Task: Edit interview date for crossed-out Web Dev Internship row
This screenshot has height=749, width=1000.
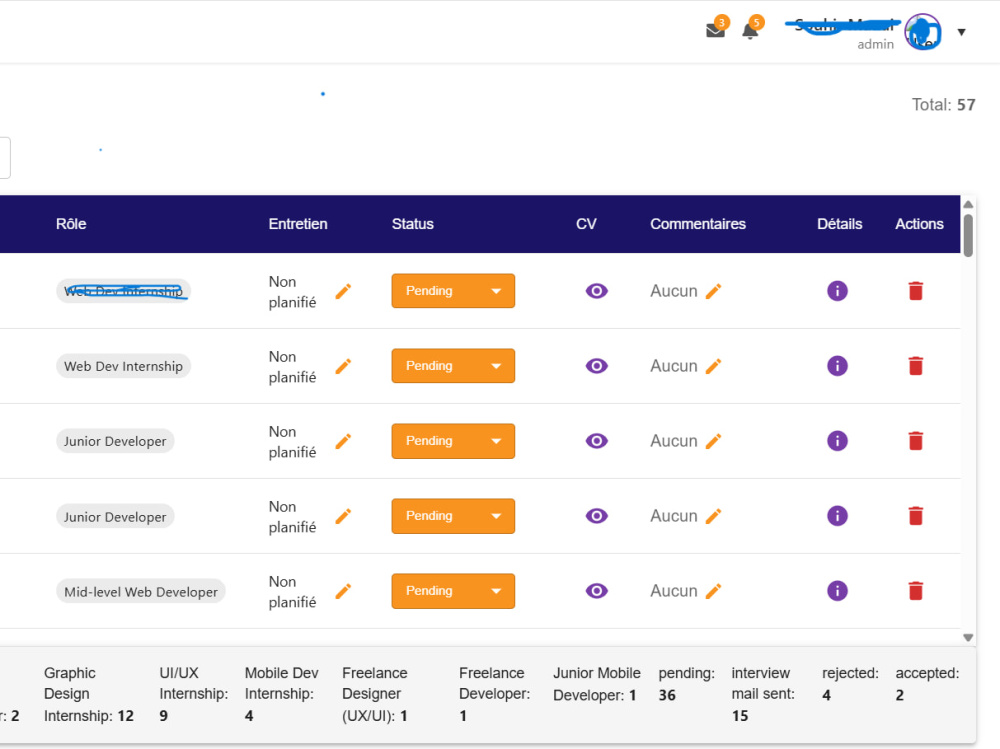Action: [343, 292]
